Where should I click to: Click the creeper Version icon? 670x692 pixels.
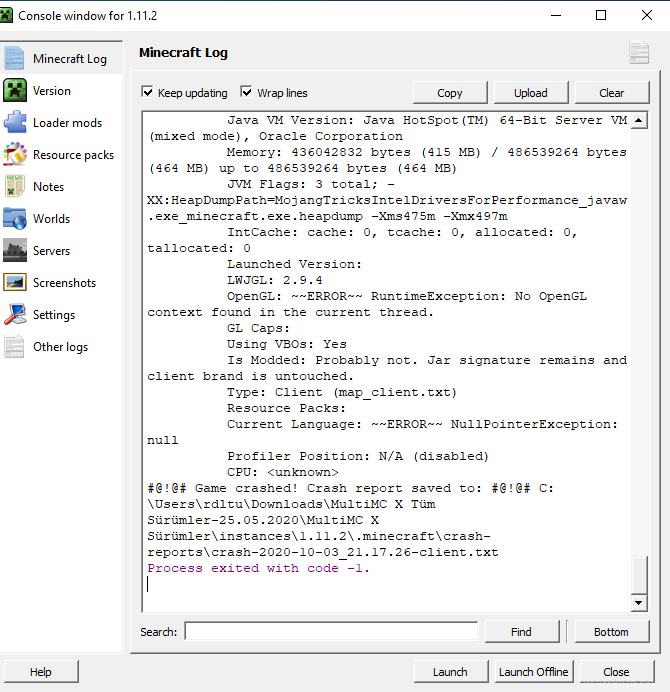tap(15, 90)
